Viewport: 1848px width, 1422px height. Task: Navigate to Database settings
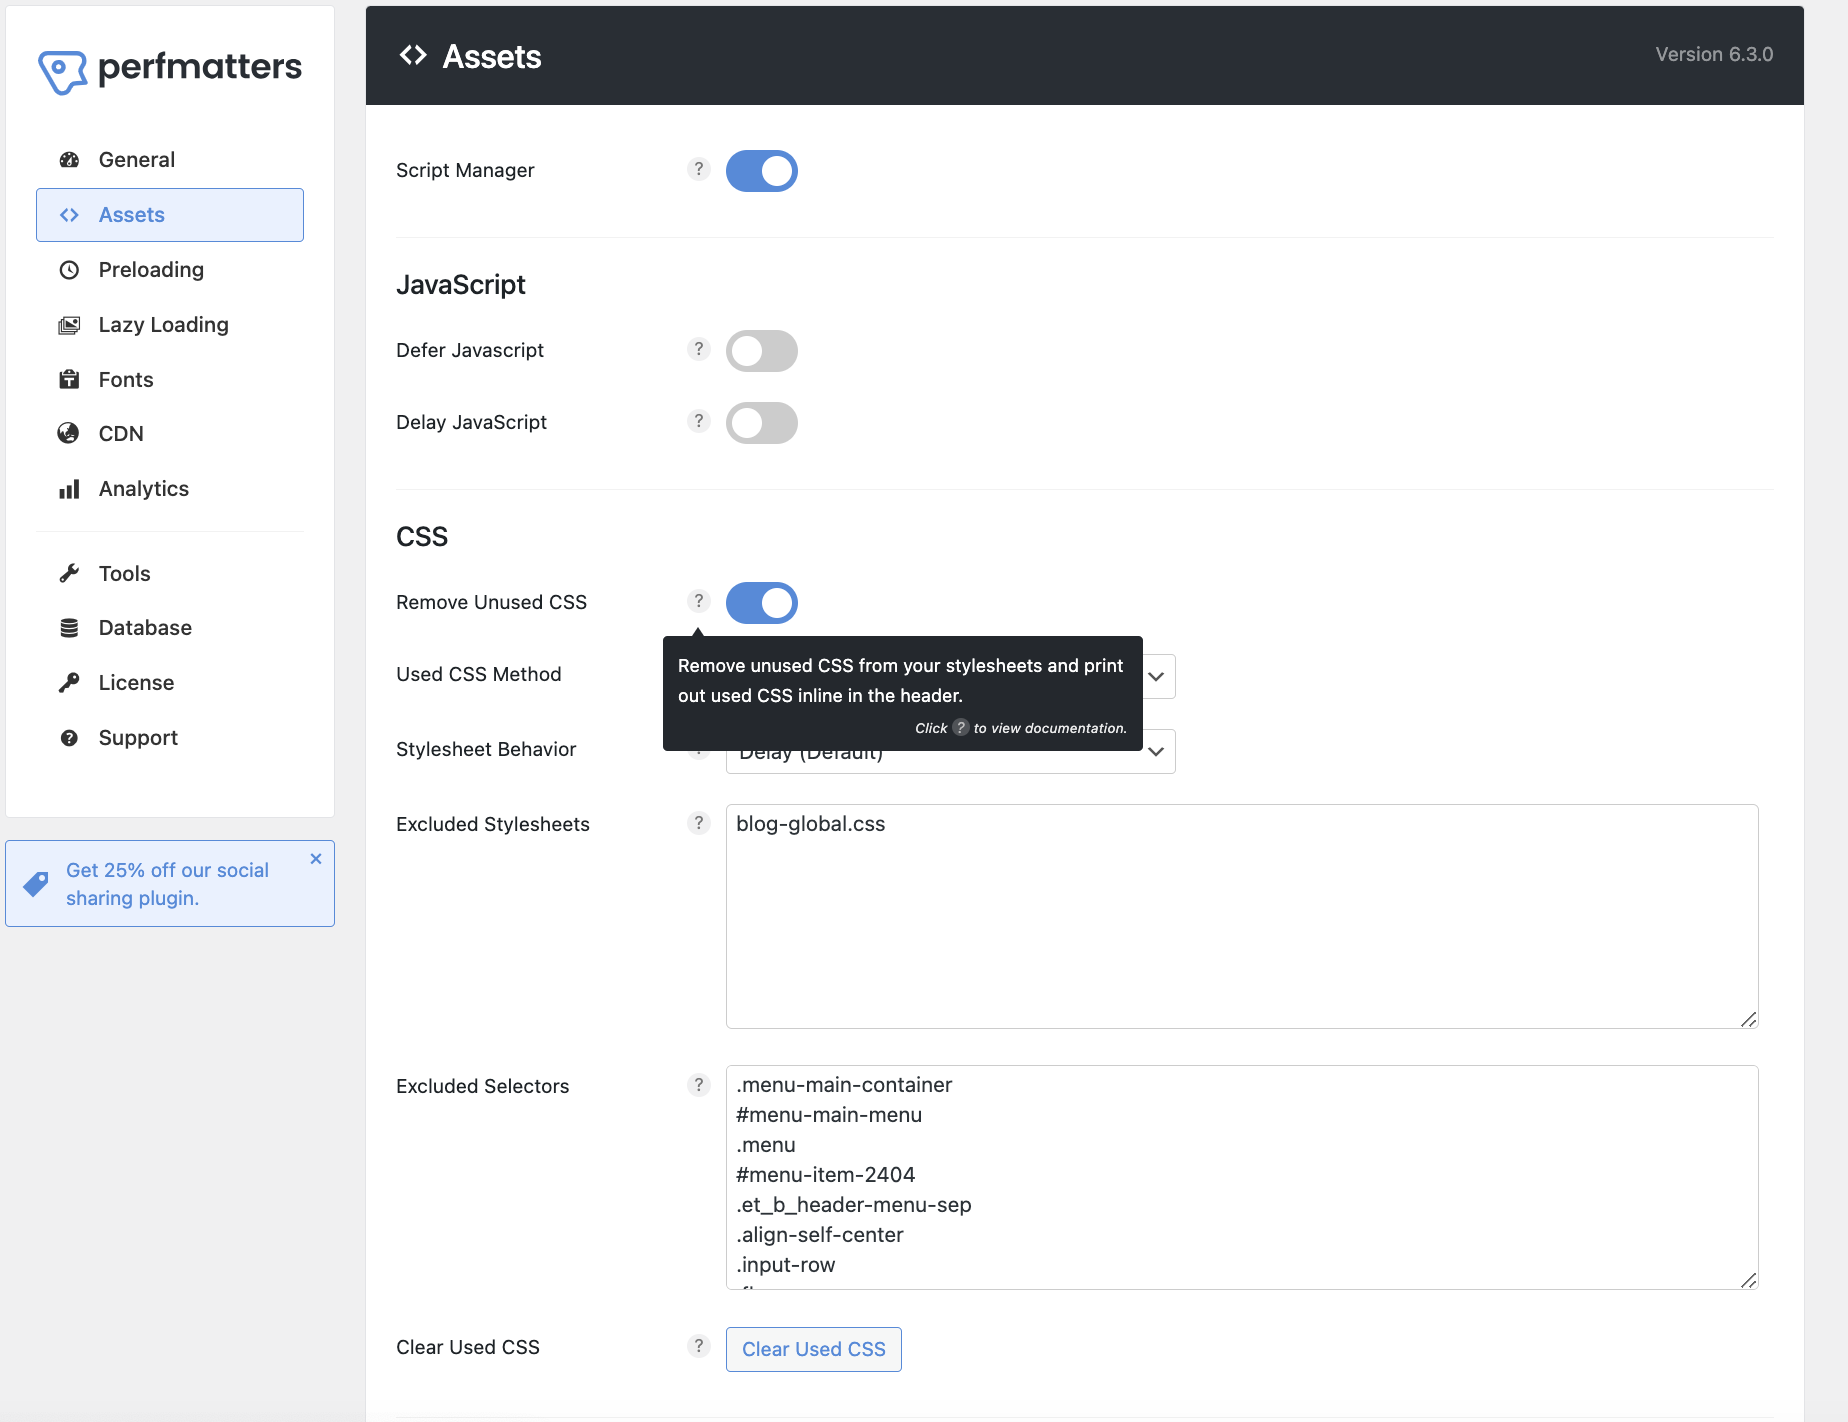click(x=170, y=628)
